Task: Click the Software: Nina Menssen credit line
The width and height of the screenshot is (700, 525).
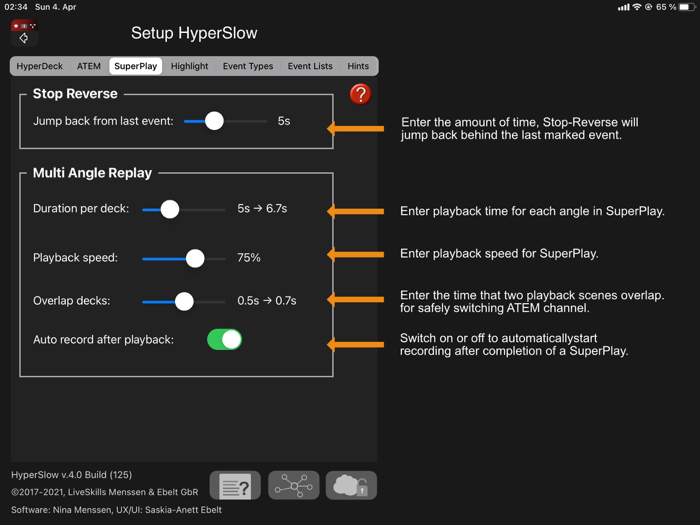Action: tap(116, 510)
